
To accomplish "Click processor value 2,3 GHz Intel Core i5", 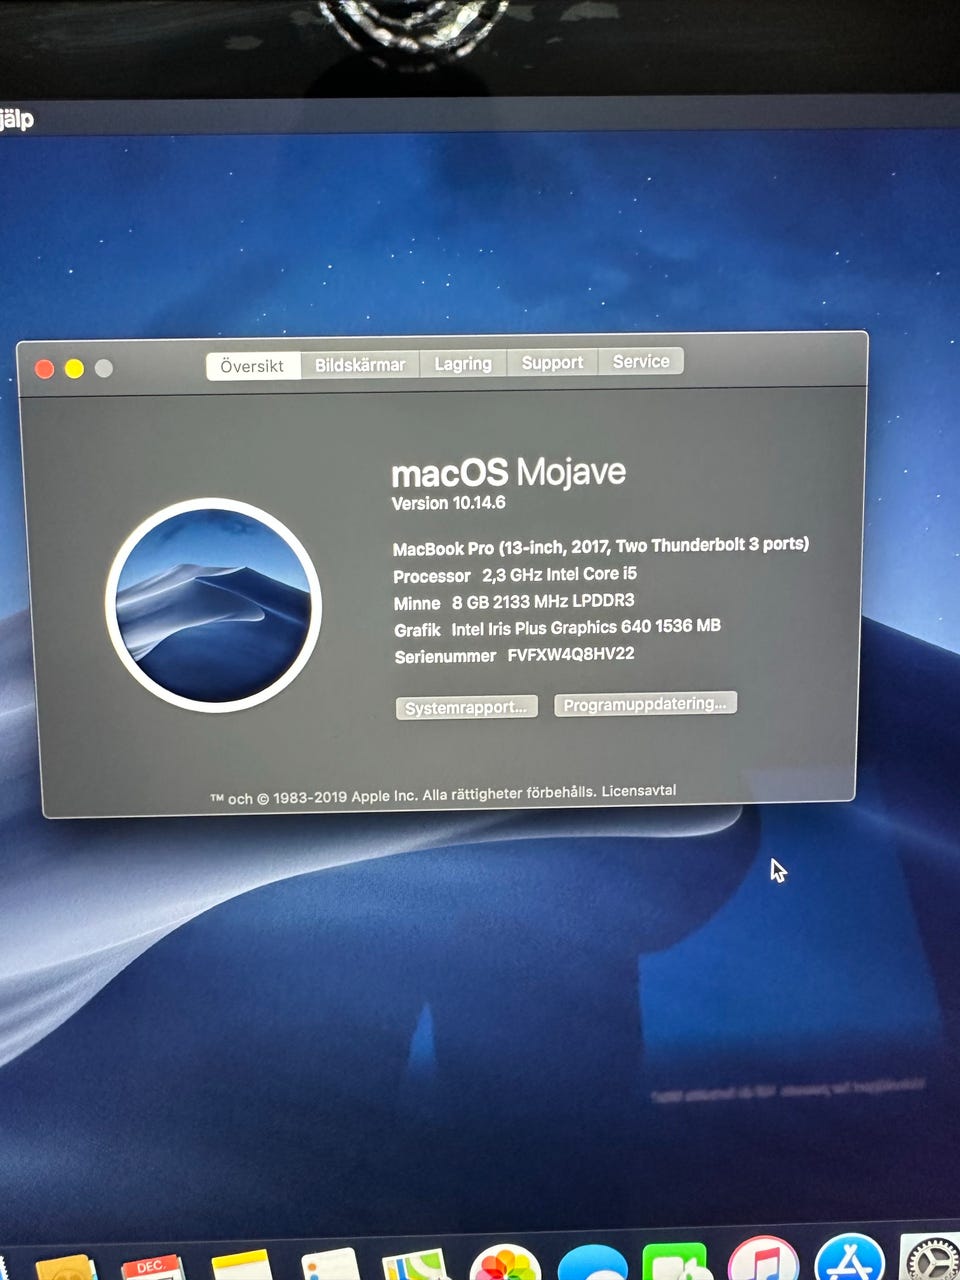I will [559, 574].
